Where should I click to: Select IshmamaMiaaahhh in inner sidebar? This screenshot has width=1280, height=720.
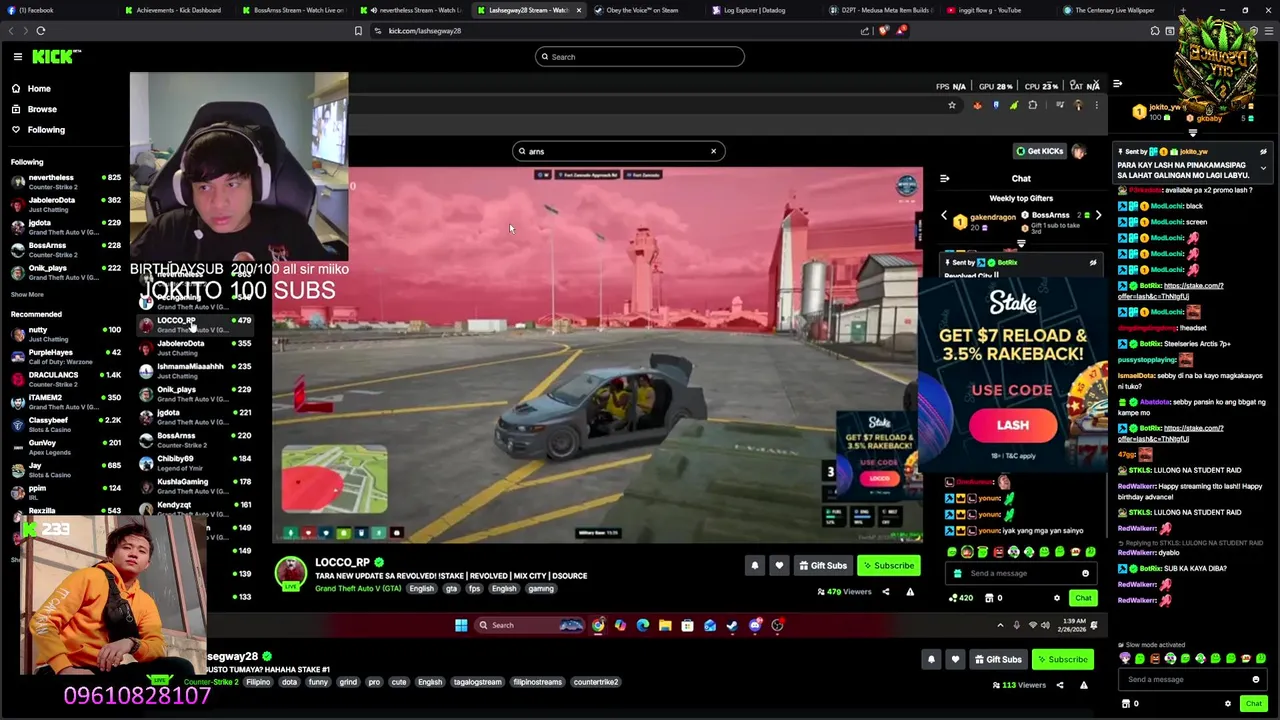195,370
